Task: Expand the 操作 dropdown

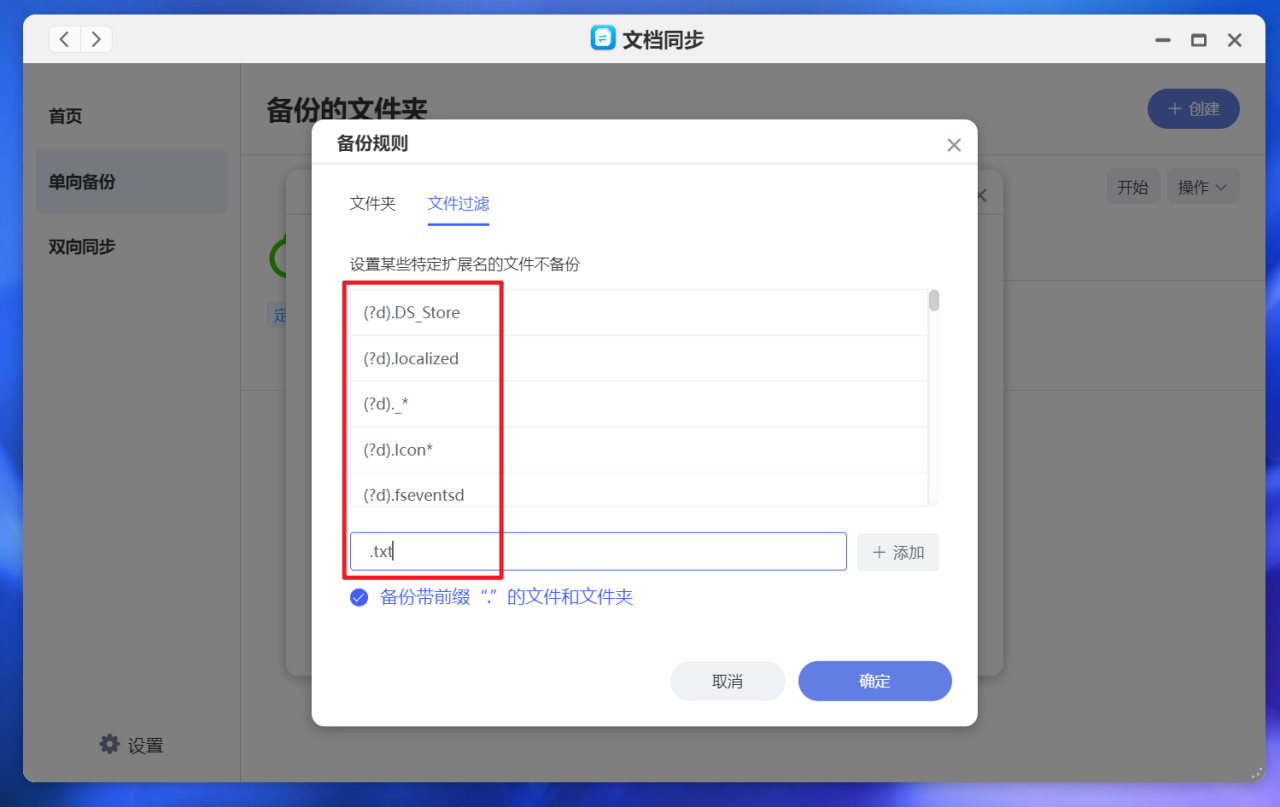Action: (x=1203, y=187)
